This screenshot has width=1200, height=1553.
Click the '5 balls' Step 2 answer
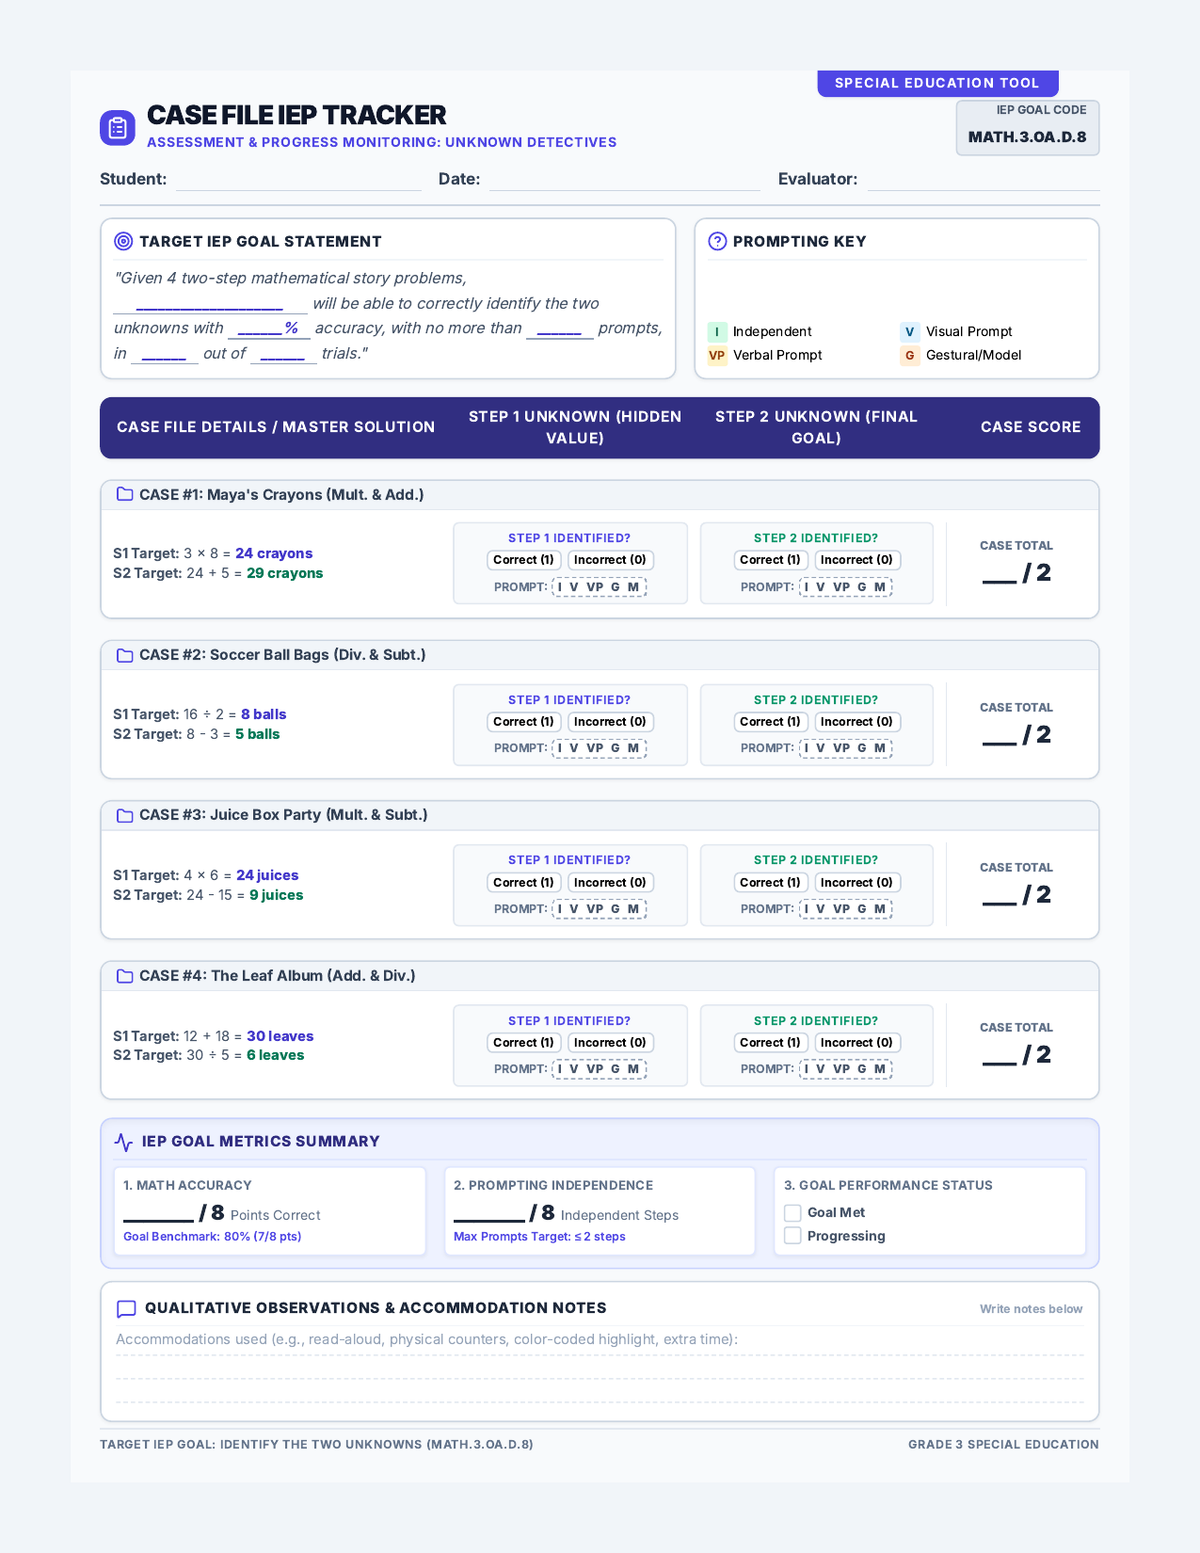tap(258, 735)
